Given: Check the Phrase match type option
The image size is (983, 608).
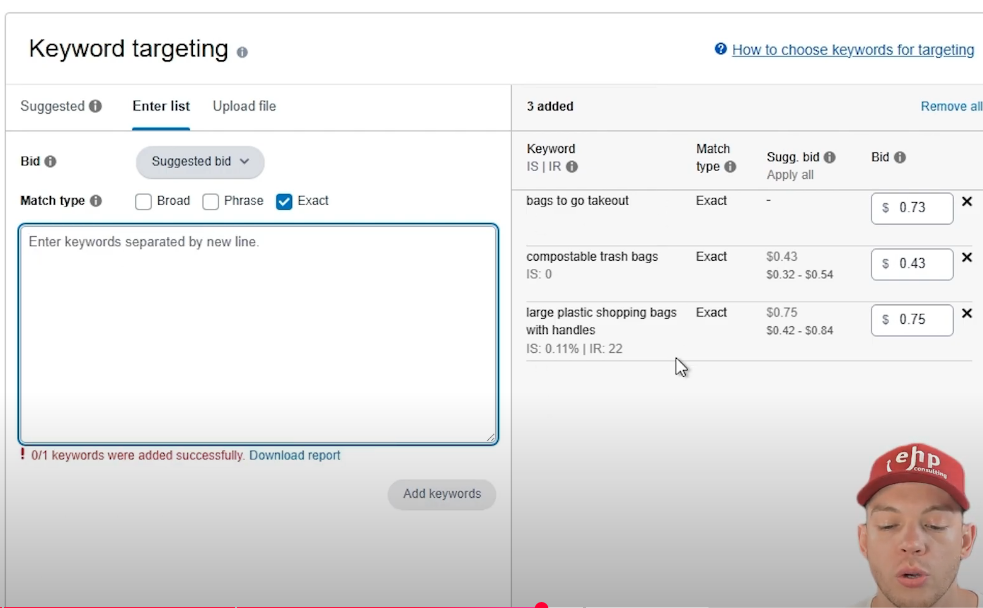Looking at the screenshot, I should tap(211, 201).
